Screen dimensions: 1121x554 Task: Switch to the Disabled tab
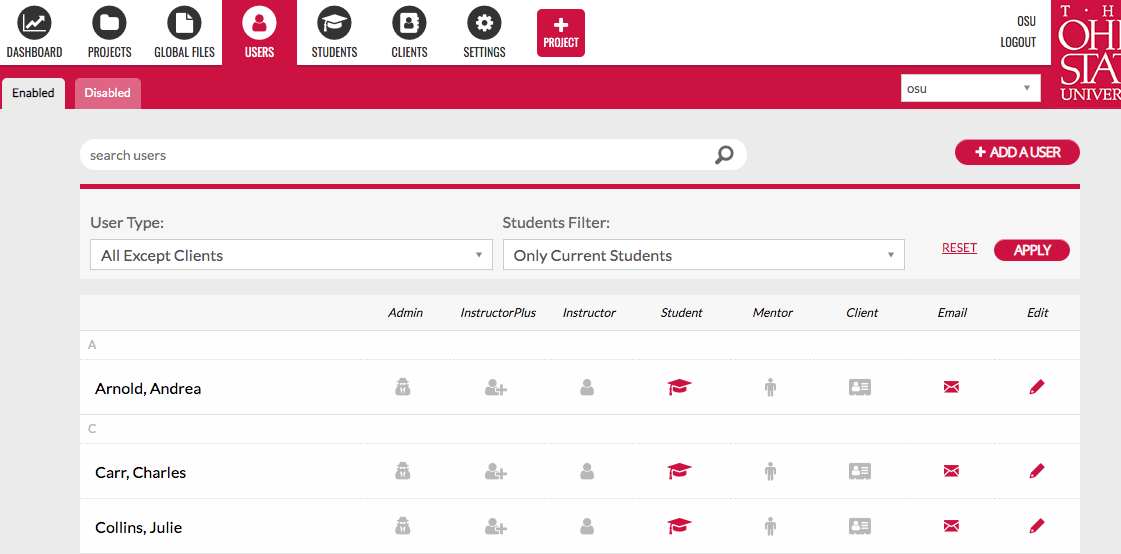click(107, 93)
